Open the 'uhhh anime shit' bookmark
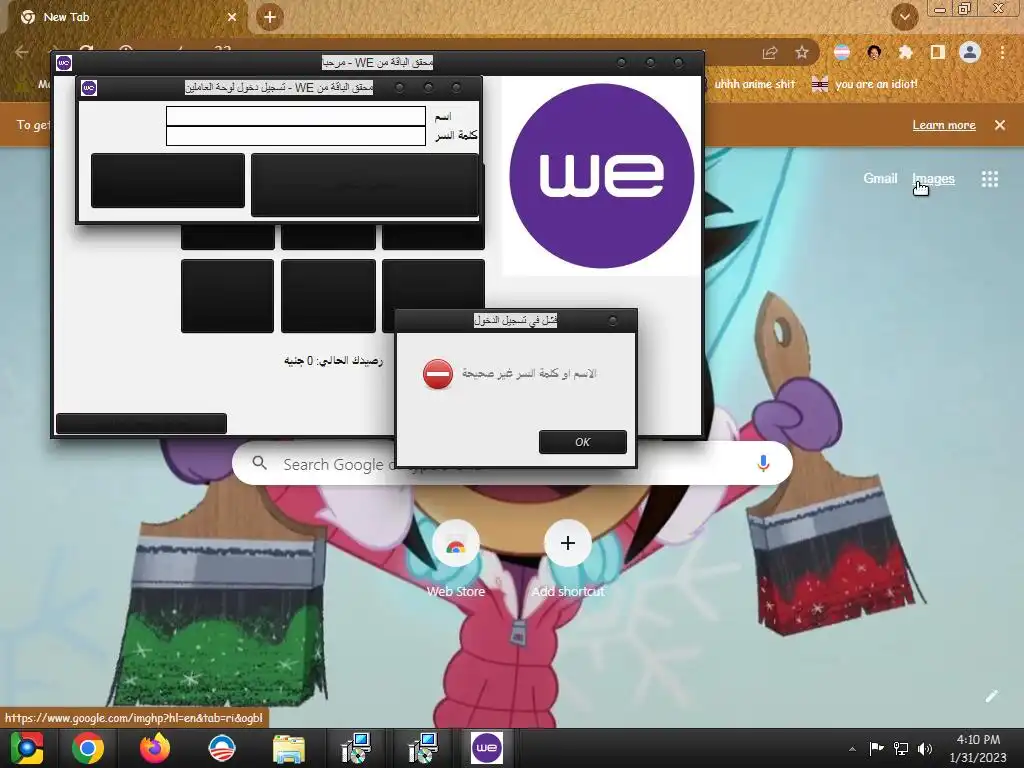The width and height of the screenshot is (1024, 768). (754, 84)
